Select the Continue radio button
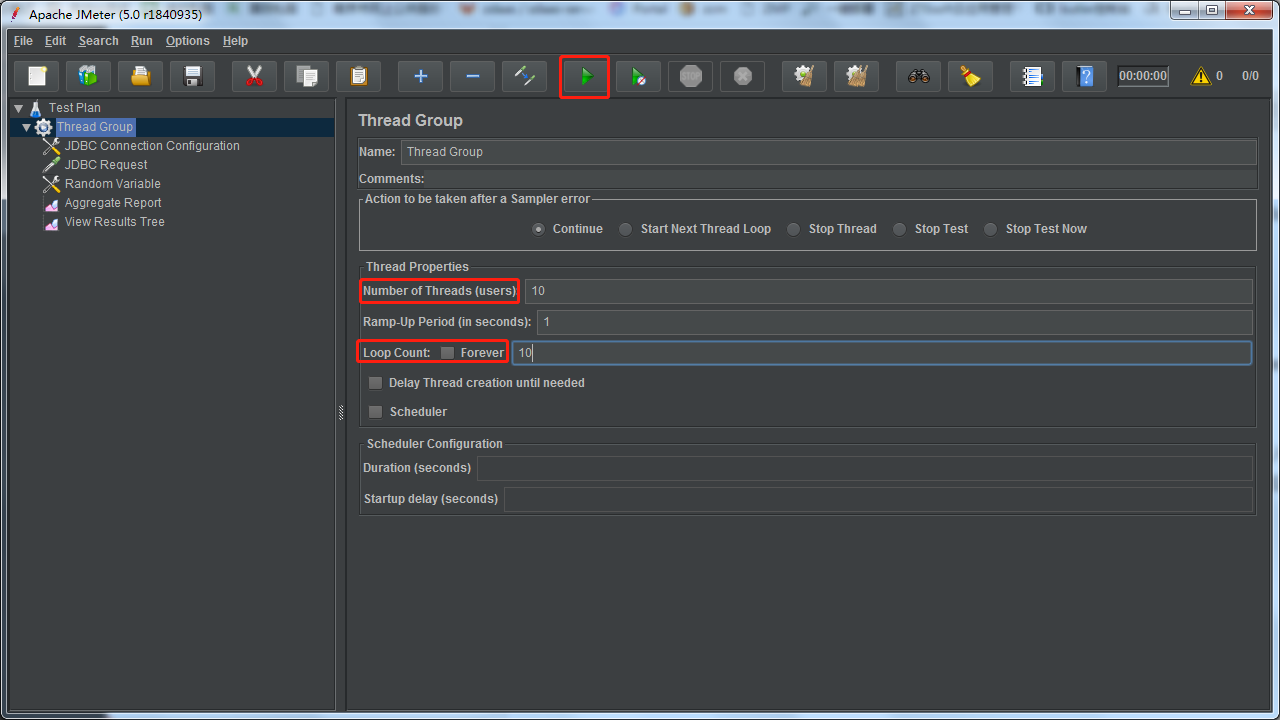Image resolution: width=1280 pixels, height=720 pixels. pos(539,229)
